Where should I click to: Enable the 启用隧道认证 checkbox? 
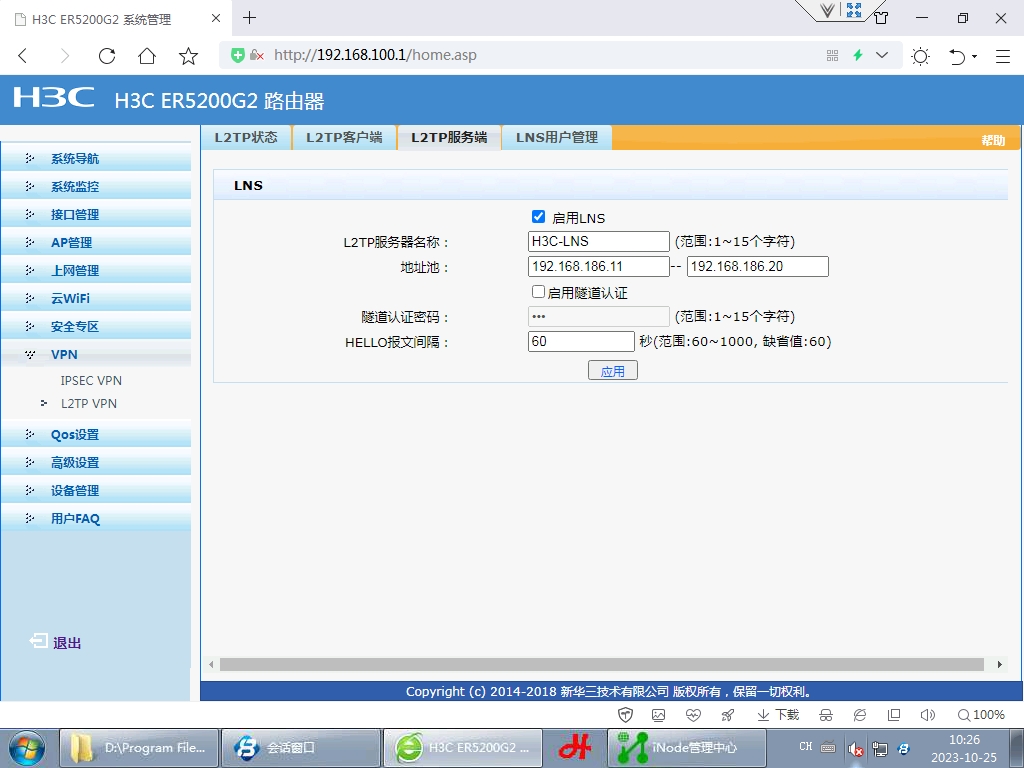click(x=538, y=291)
